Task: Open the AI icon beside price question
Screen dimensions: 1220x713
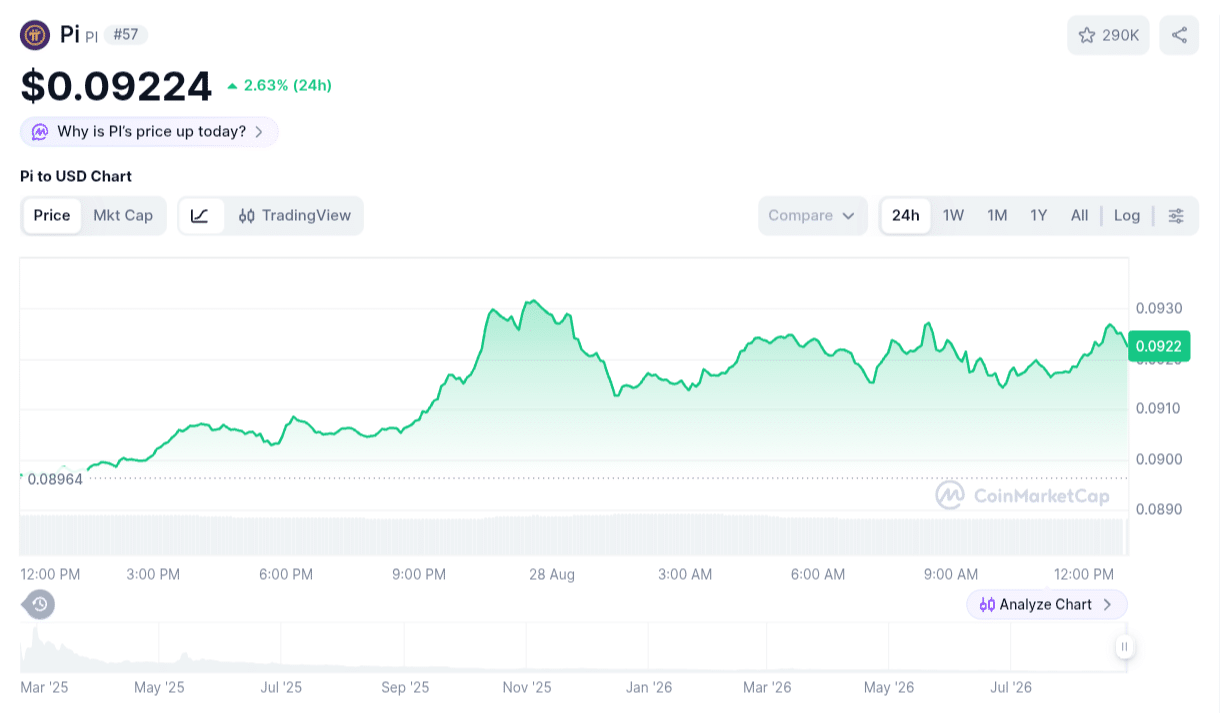Action: coord(40,132)
